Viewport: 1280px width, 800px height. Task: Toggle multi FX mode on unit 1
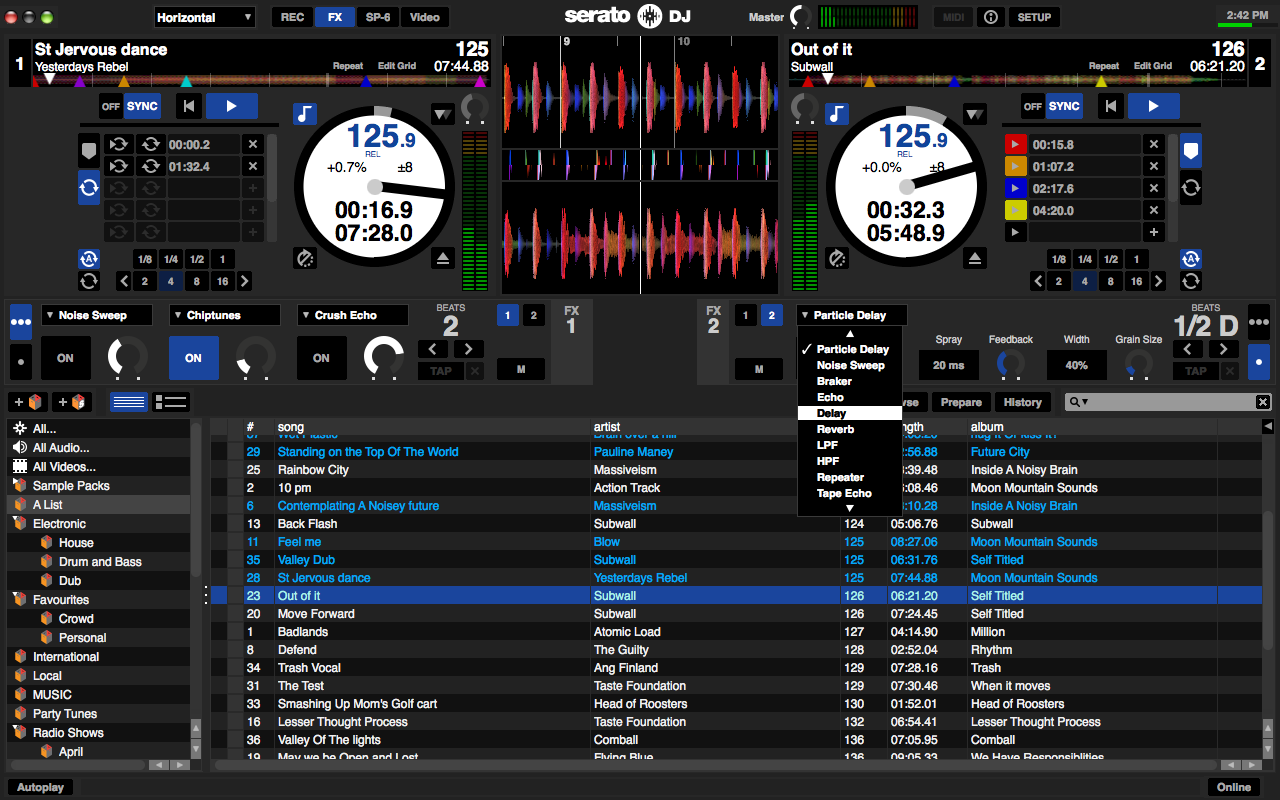tap(20, 323)
